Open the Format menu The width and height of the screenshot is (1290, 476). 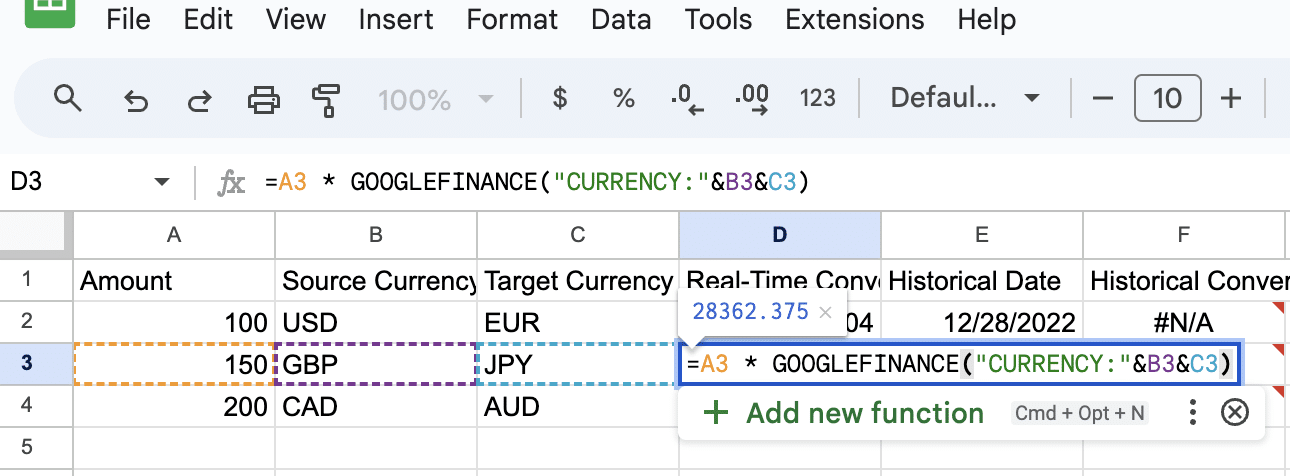512,19
